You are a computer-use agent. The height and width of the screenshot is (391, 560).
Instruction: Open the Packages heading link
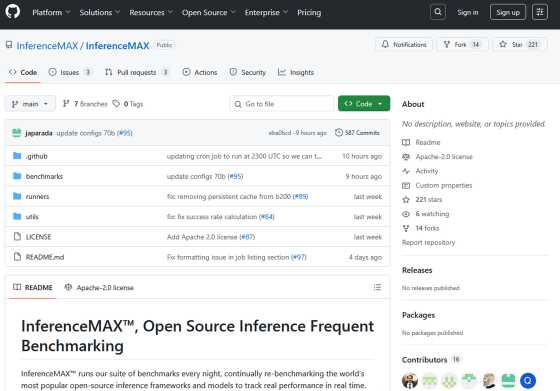(x=418, y=315)
